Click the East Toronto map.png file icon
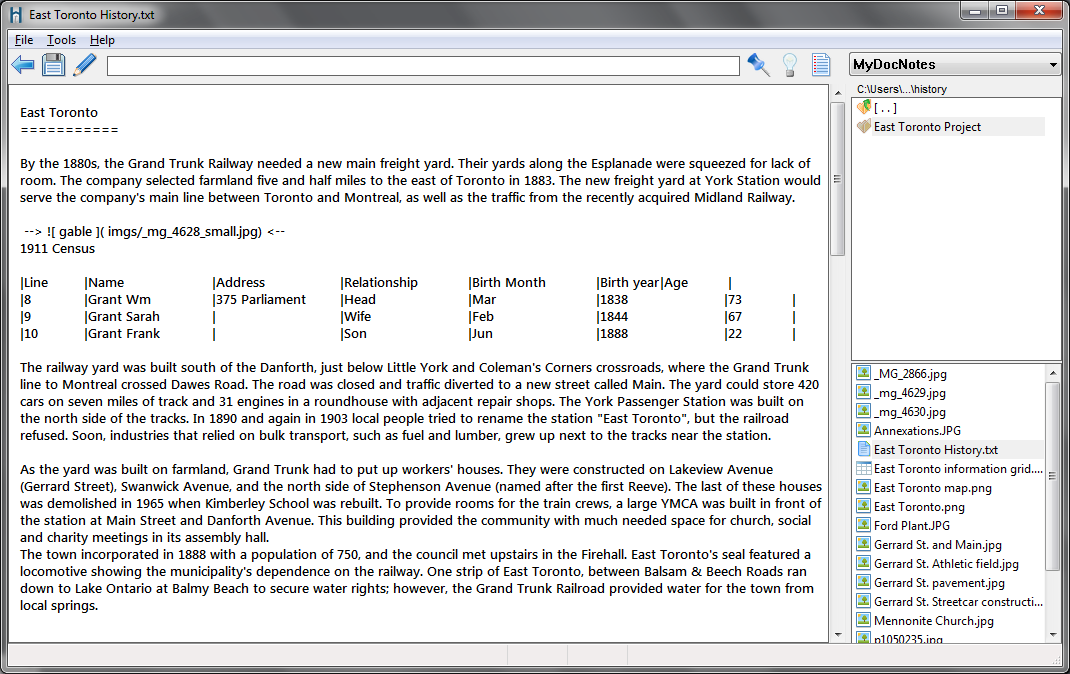 click(863, 488)
